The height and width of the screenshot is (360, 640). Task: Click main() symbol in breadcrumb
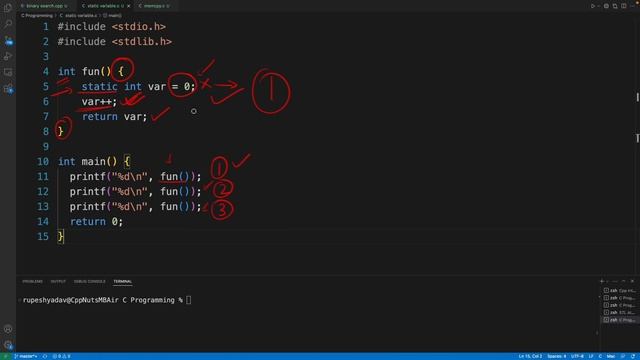(x=112, y=16)
